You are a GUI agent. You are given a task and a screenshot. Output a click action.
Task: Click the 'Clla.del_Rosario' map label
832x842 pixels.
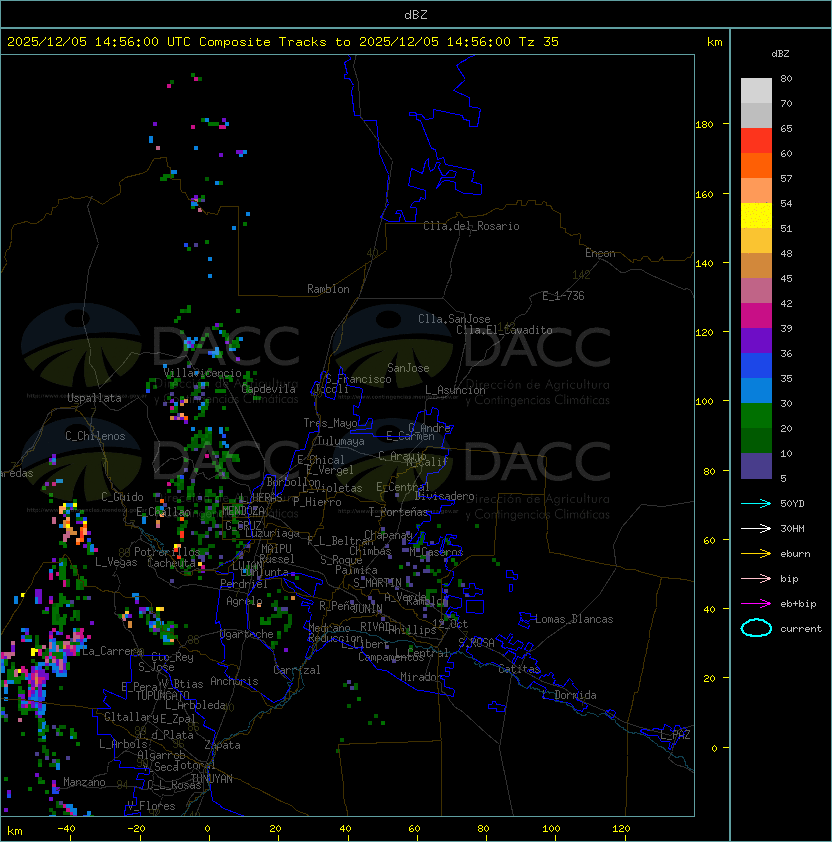[471, 226]
